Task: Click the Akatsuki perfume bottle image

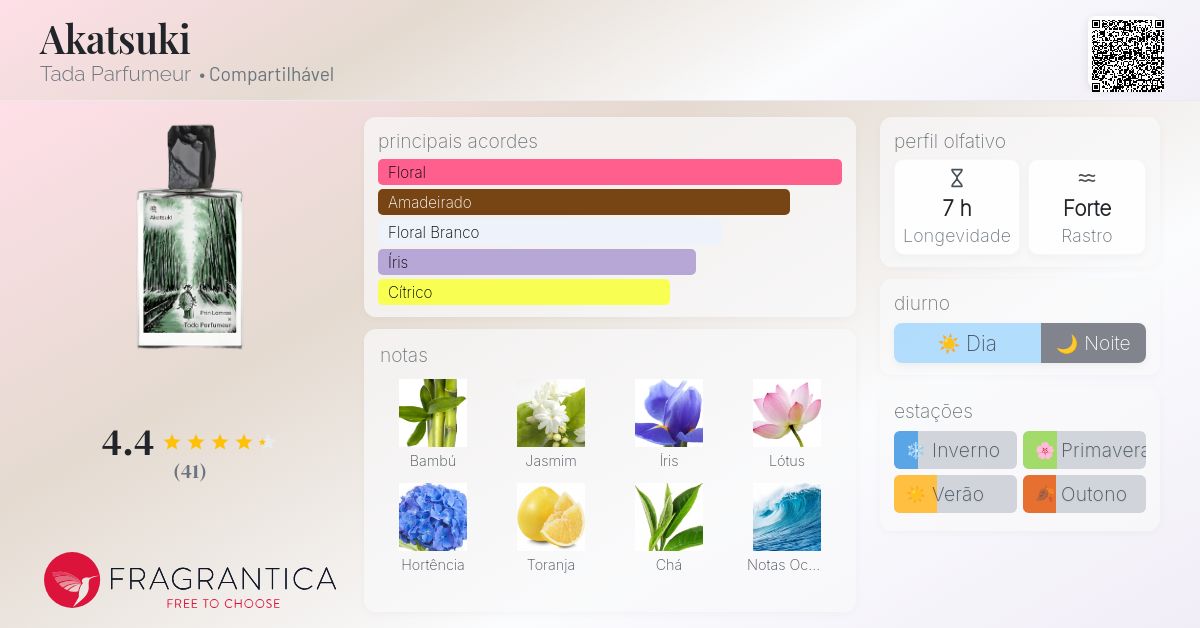Action: [x=190, y=237]
